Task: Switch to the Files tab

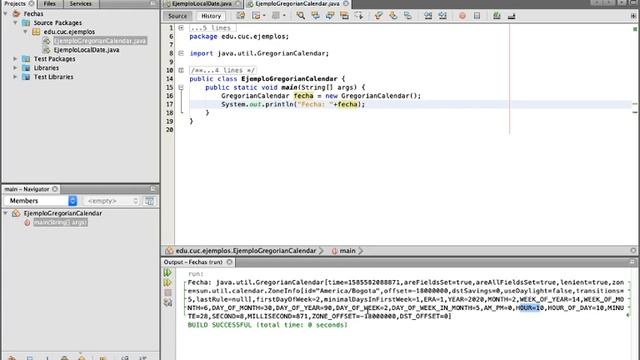Action: tap(50, 4)
